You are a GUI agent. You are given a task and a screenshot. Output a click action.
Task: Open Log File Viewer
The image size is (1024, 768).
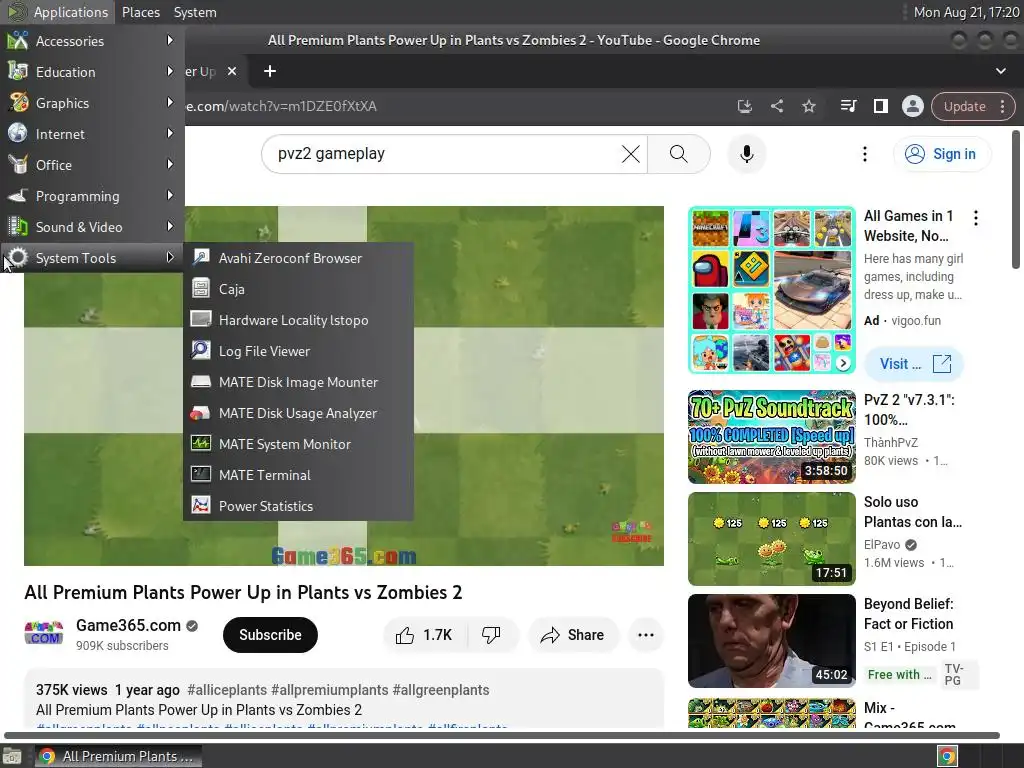click(x=298, y=351)
